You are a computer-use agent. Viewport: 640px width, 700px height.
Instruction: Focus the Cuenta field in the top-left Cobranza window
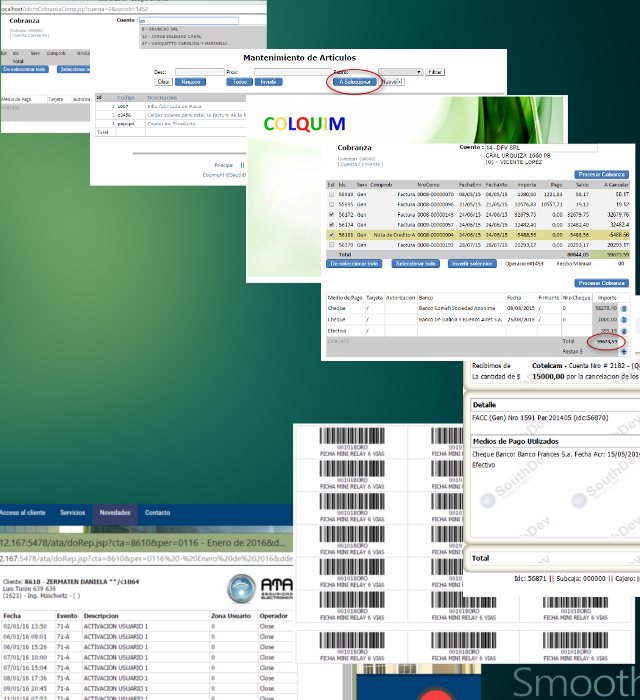point(189,21)
